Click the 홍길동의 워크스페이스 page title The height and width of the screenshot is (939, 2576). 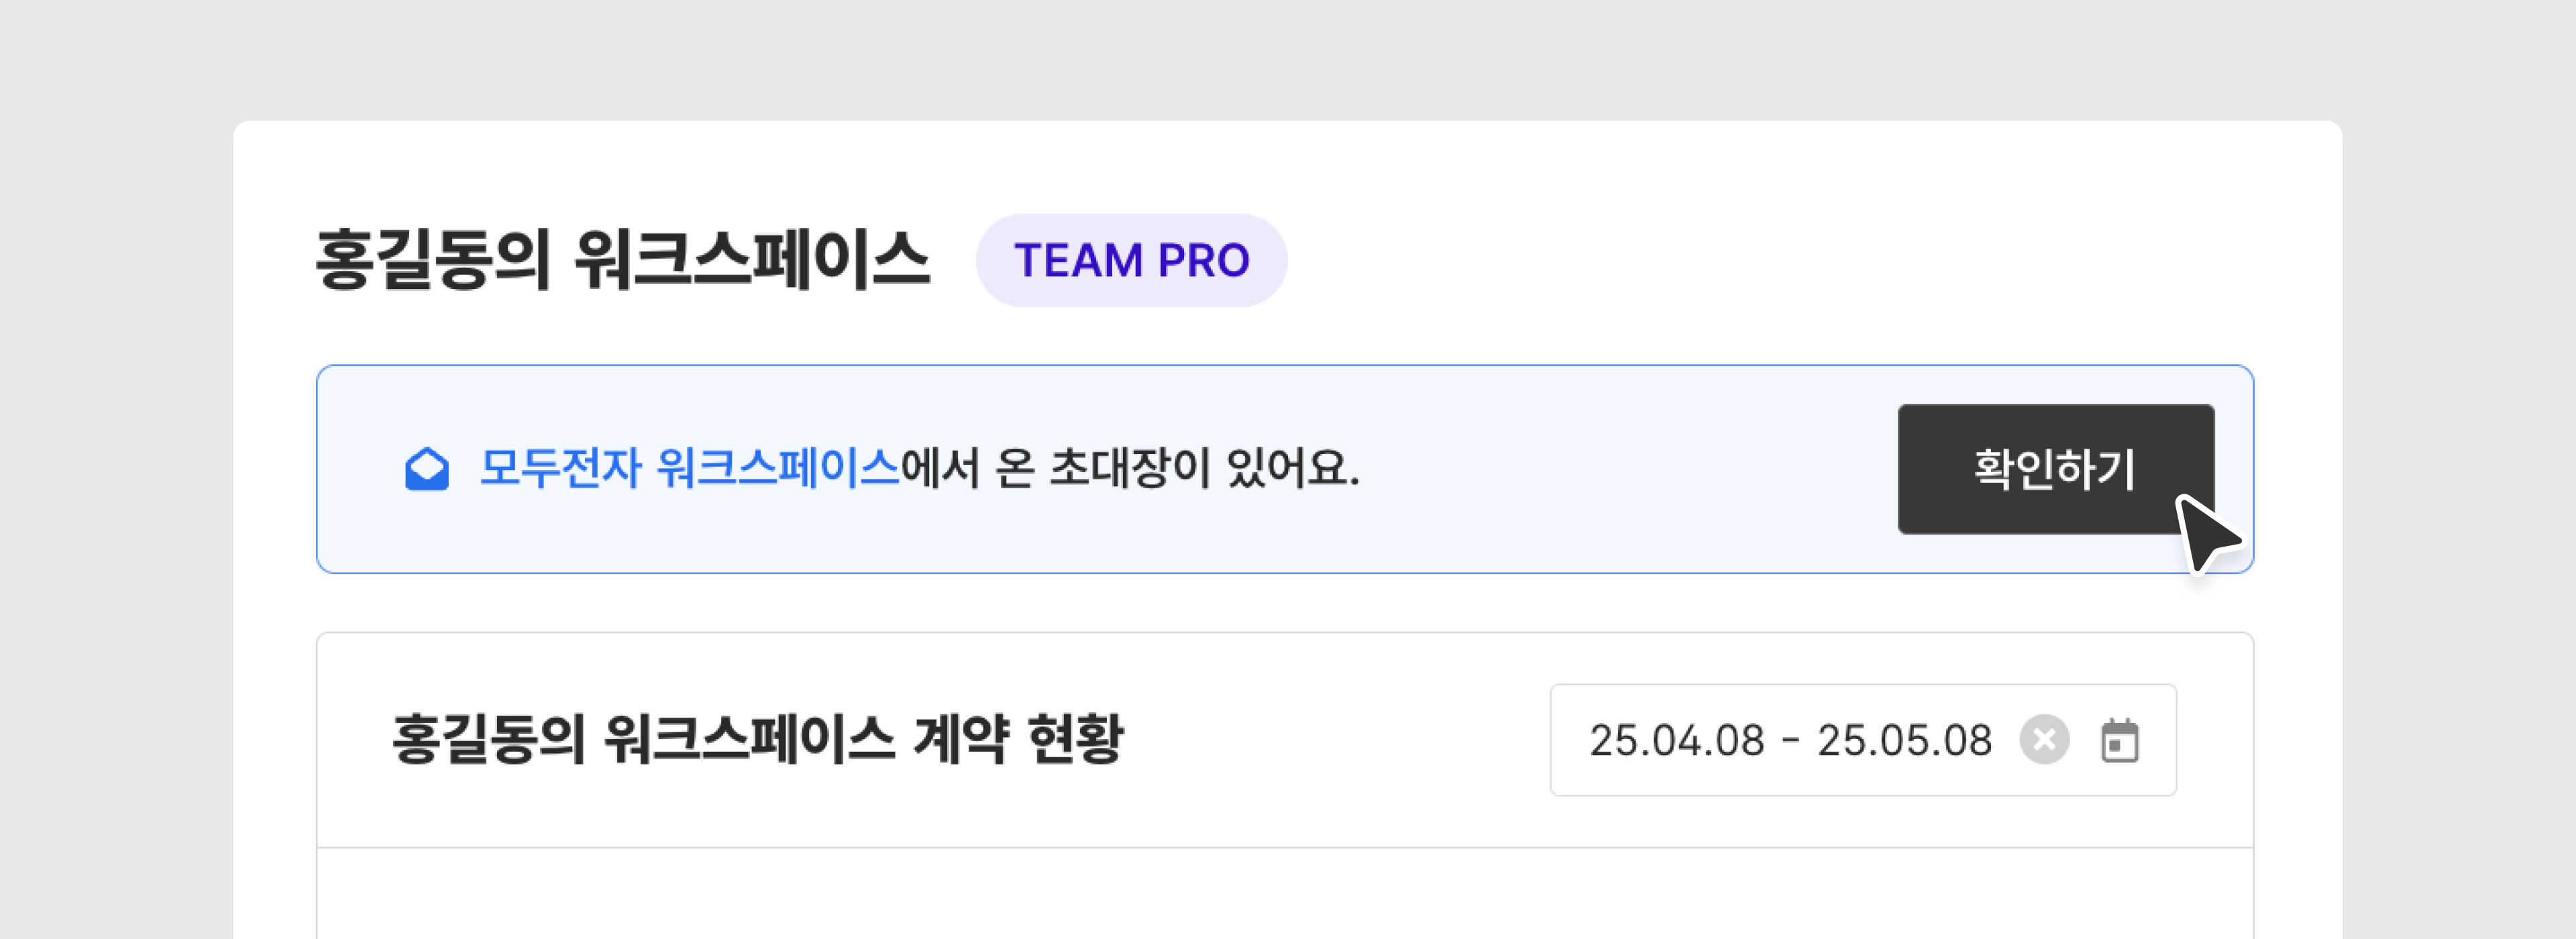click(622, 260)
